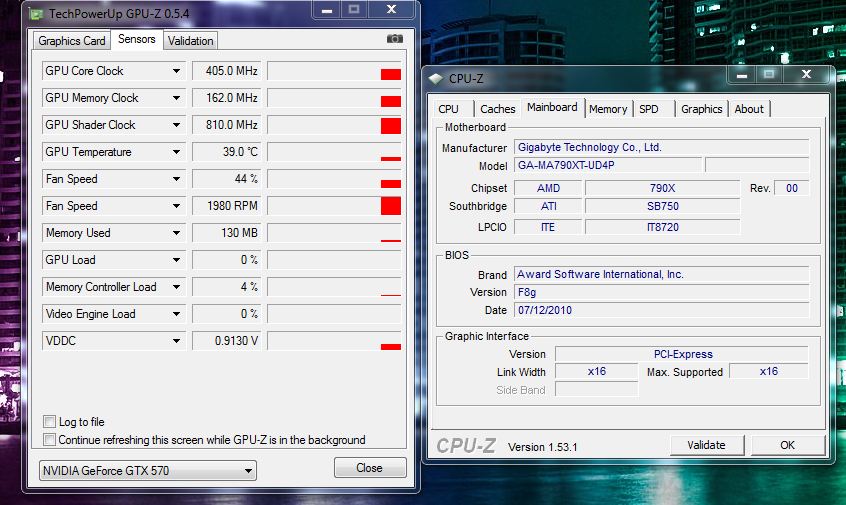Open the GPU Memory Clock sensor dropdown

(176, 98)
